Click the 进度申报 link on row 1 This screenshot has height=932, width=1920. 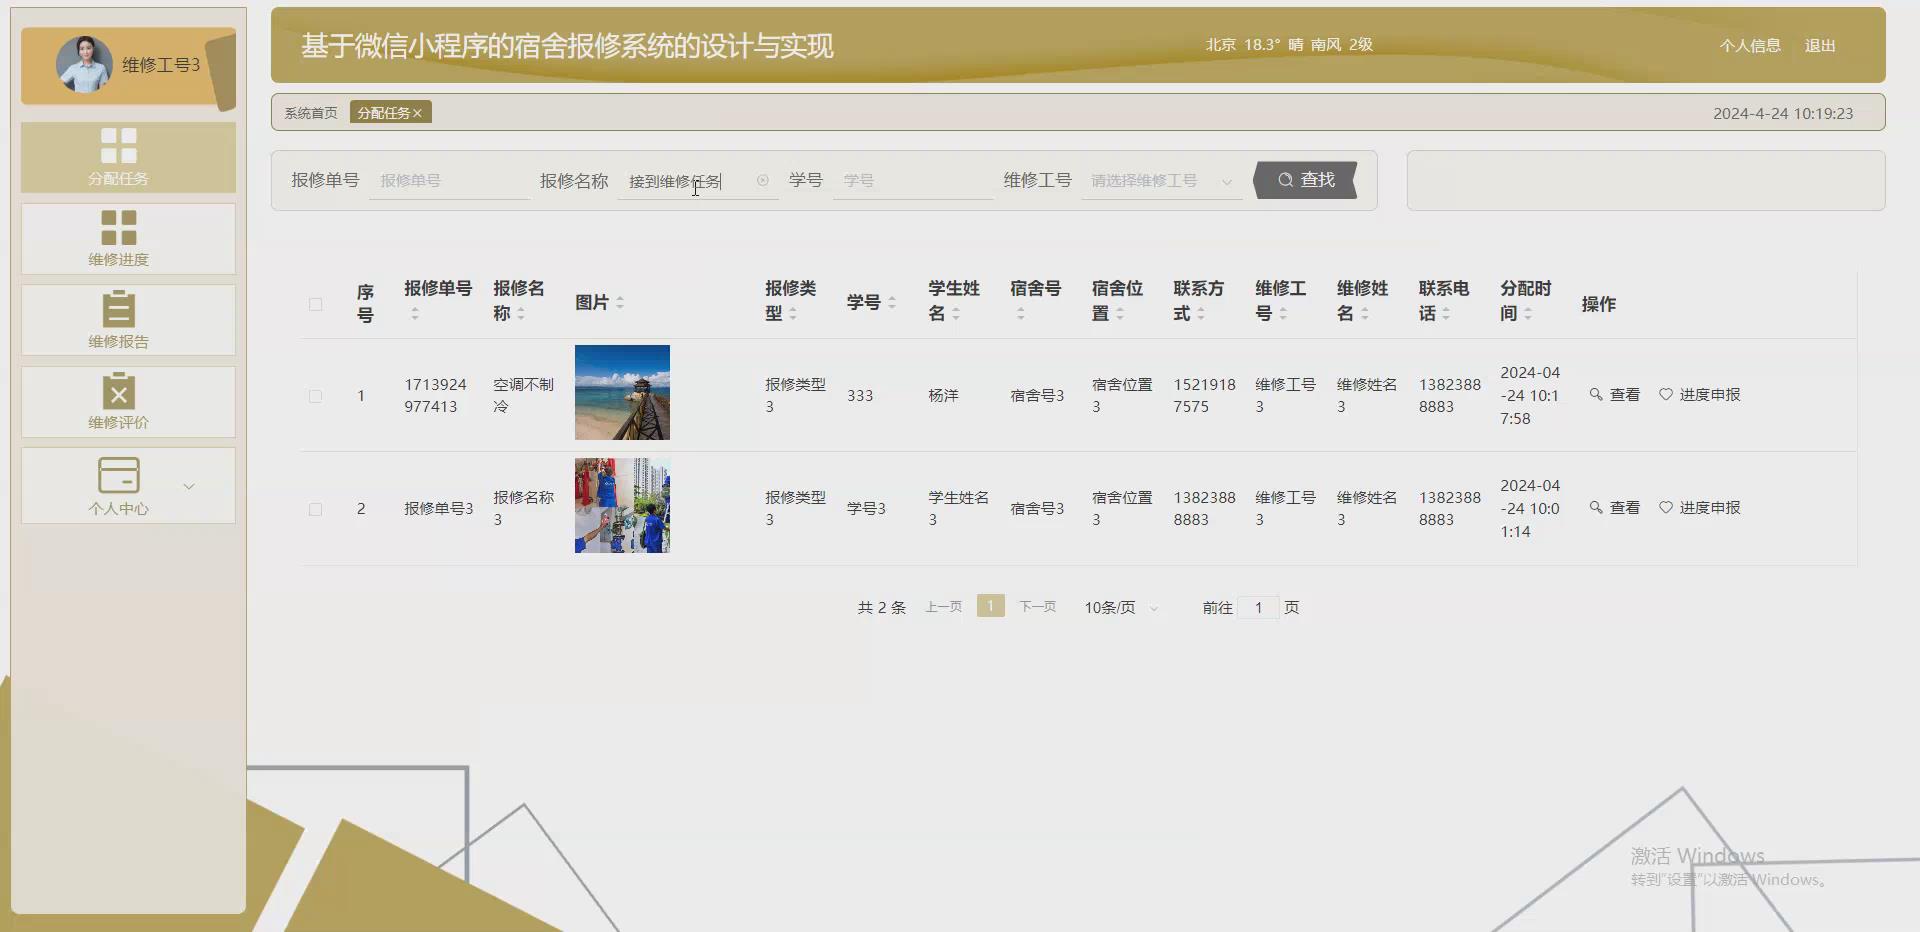click(x=1711, y=394)
